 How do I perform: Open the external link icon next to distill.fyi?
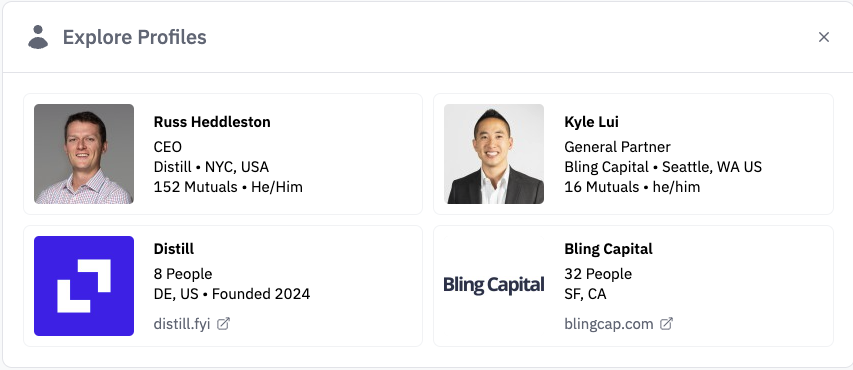click(224, 324)
